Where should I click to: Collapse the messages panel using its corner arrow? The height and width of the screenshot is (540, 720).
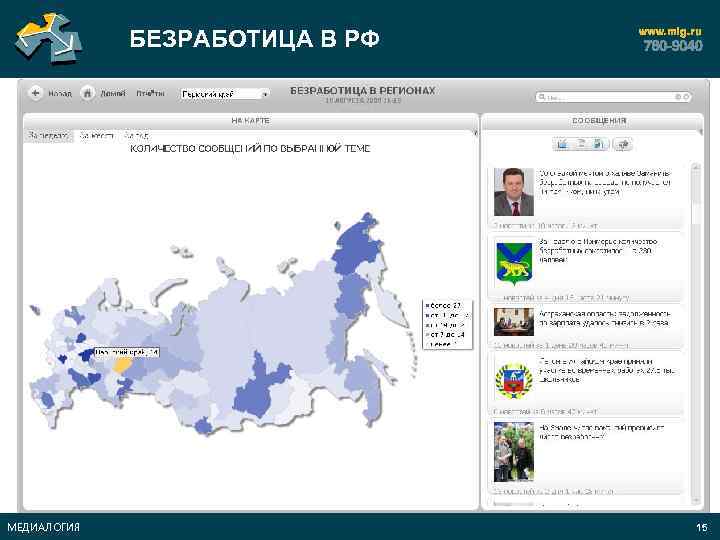[x=700, y=132]
